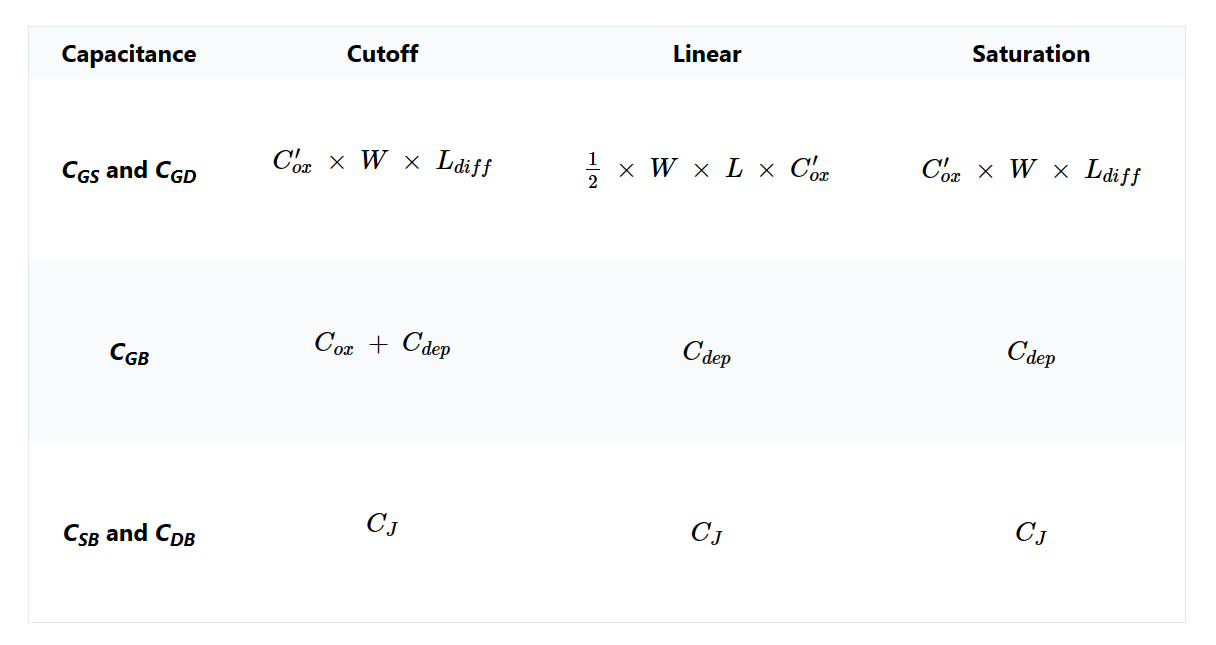Click the fraction one-half in Linear formula
This screenshot has width=1216, height=645.
click(x=592, y=171)
